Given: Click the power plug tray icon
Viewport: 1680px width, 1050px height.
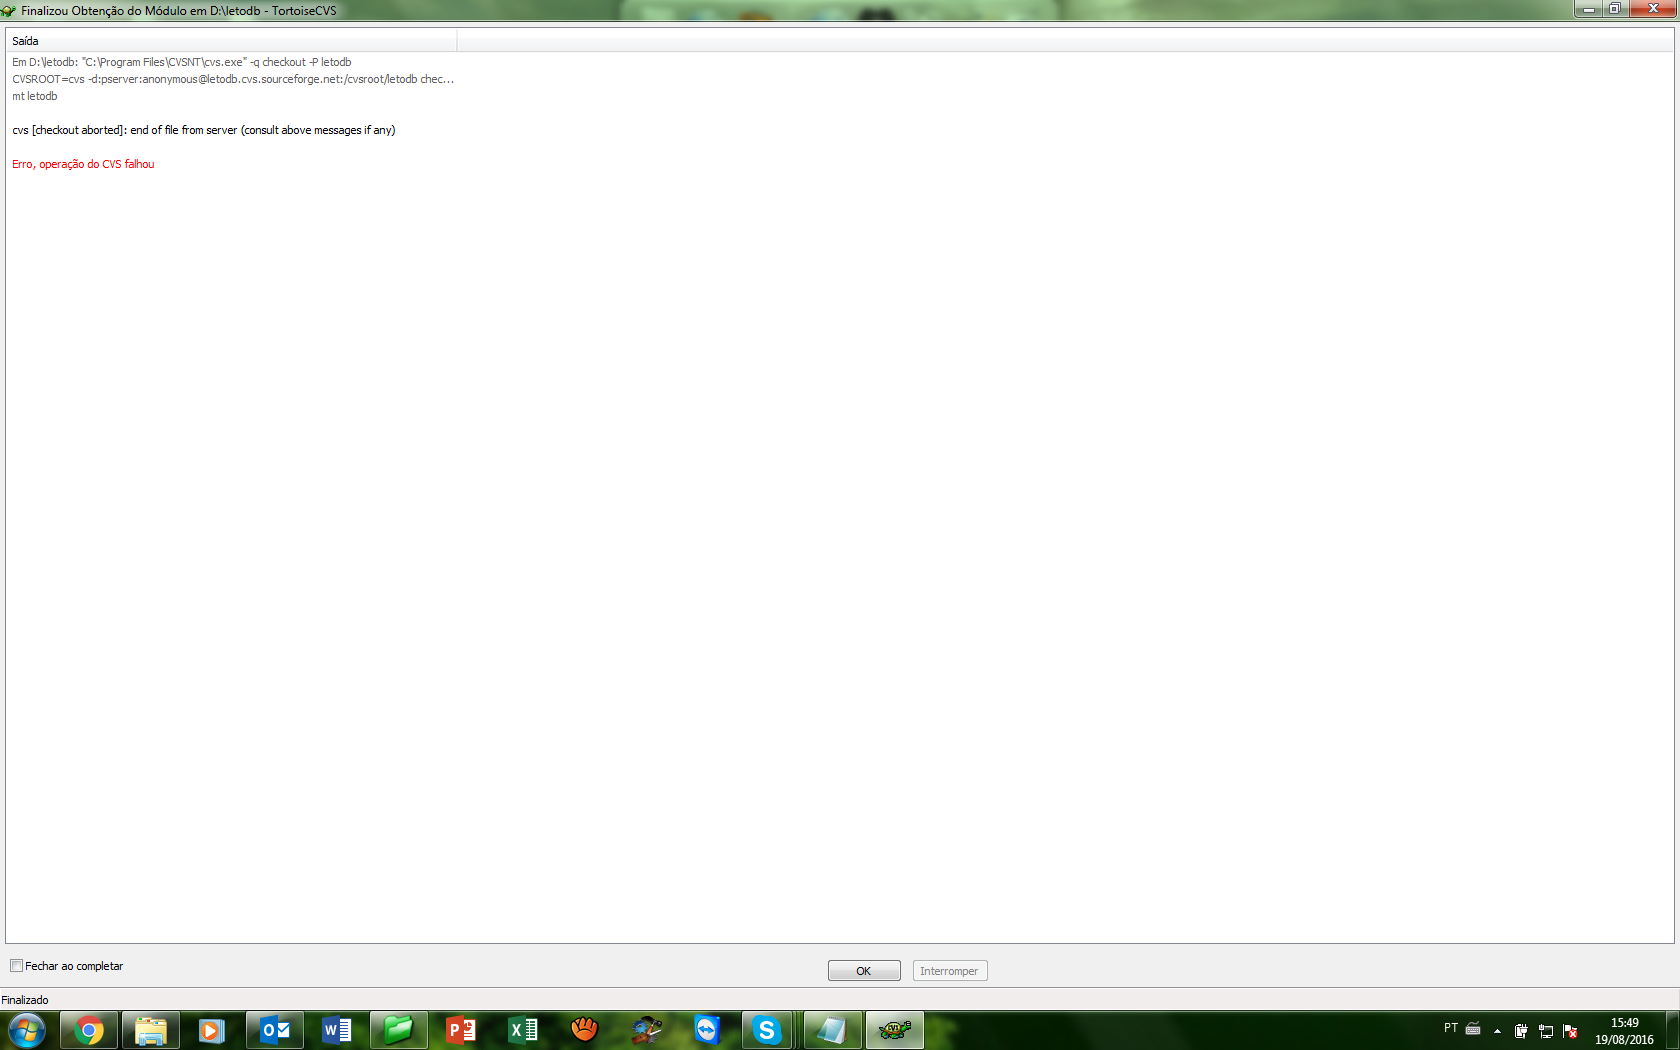Looking at the screenshot, I should click(1521, 1031).
